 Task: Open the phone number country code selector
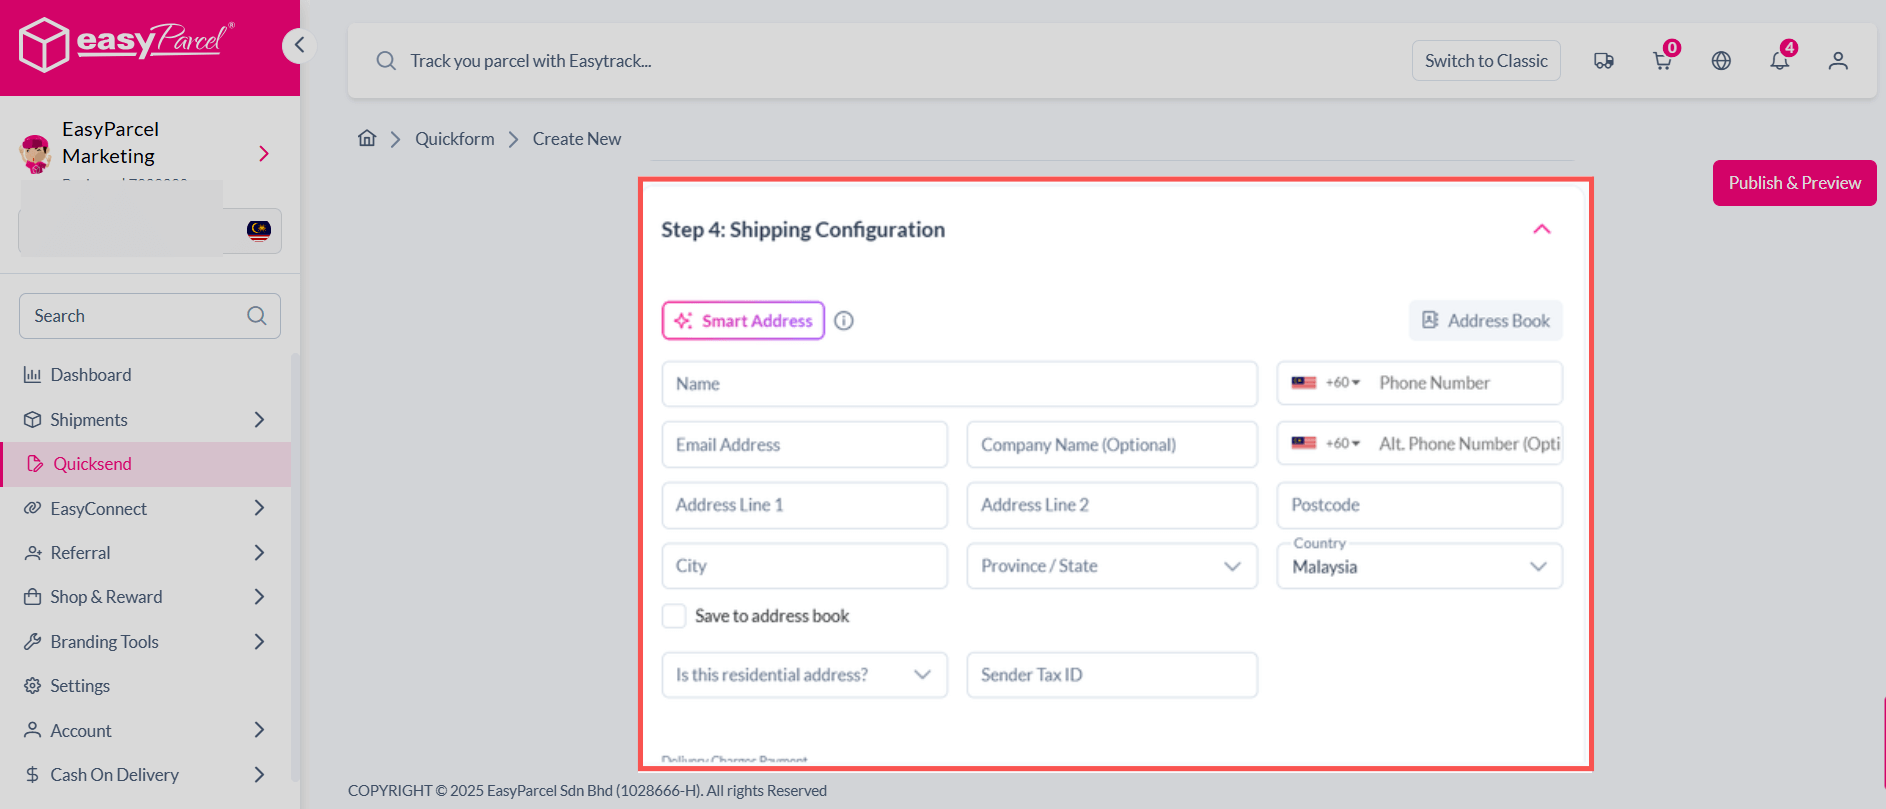[1326, 383]
